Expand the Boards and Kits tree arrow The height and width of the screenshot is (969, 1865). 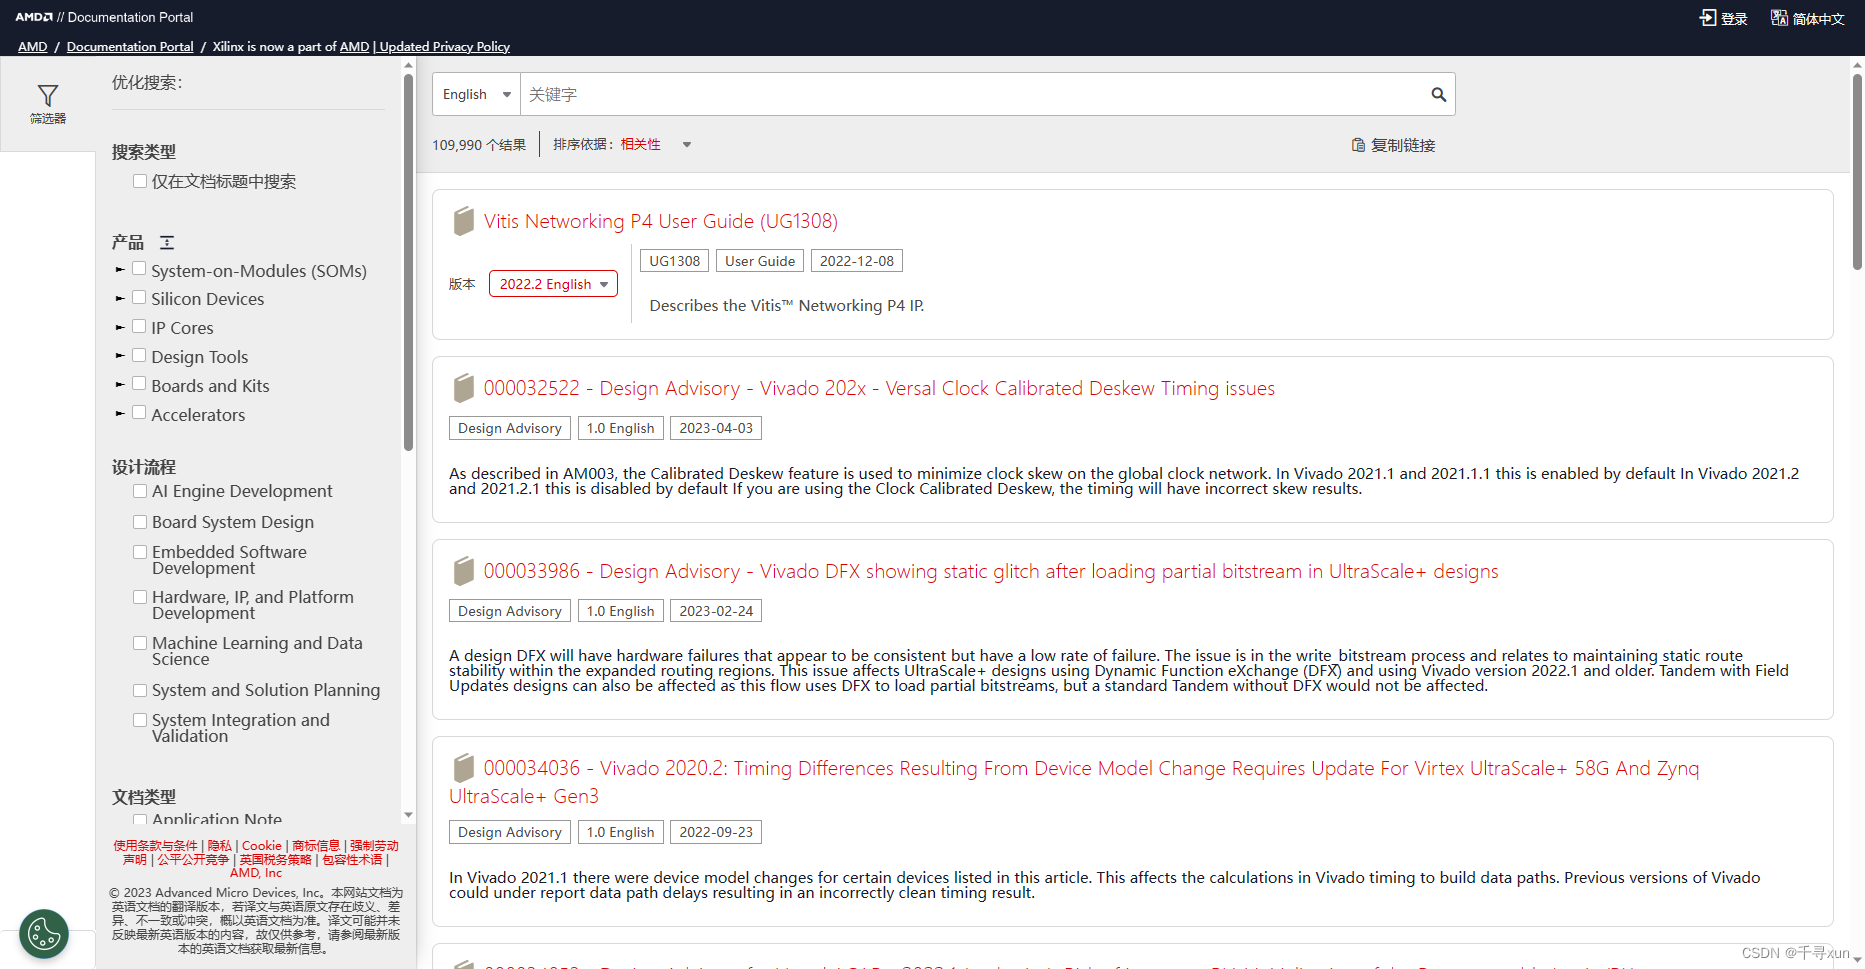pos(120,385)
